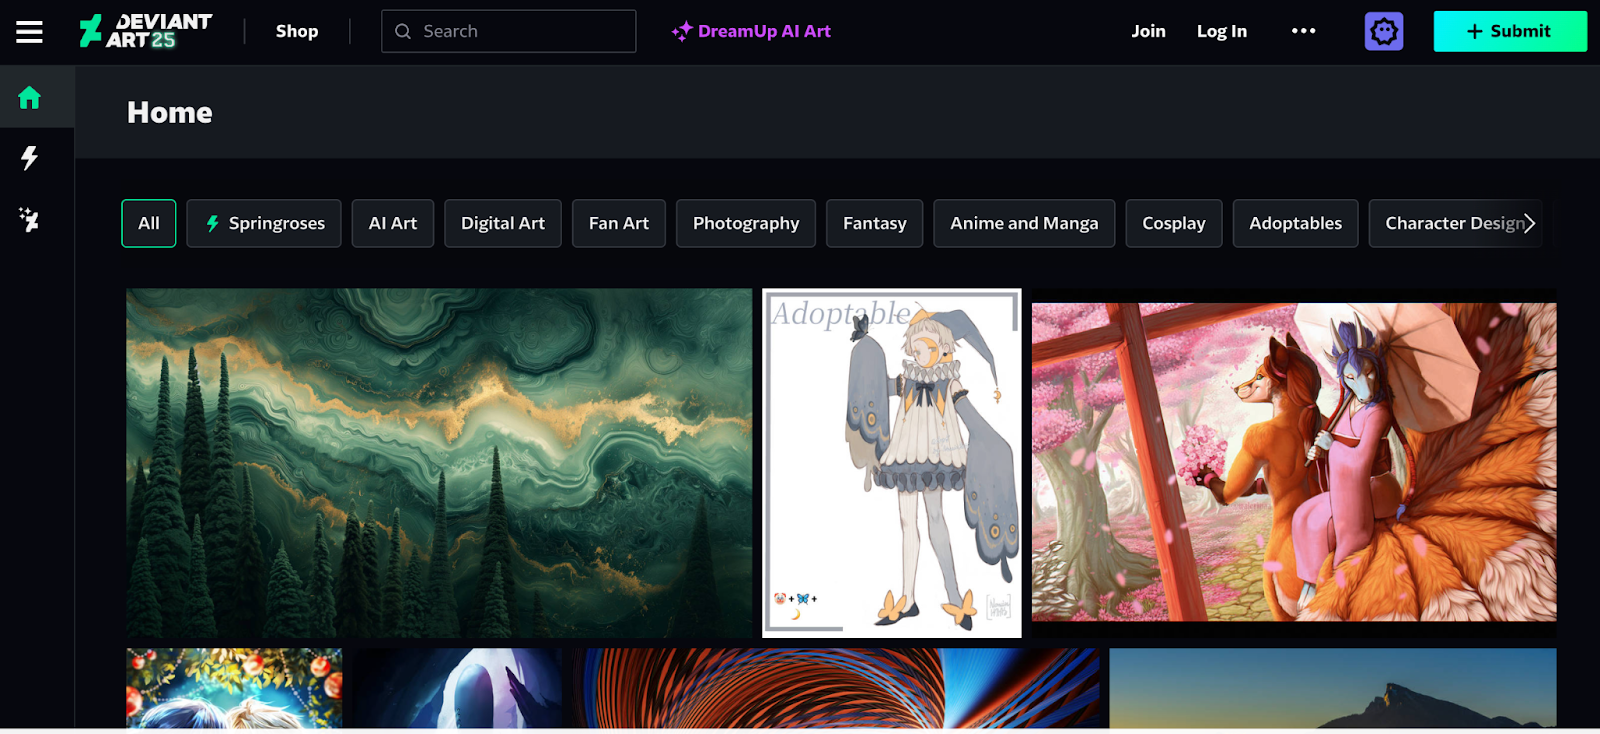1600x734 pixels.
Task: Open the Adoptable character artwork
Action: [x=892, y=463]
